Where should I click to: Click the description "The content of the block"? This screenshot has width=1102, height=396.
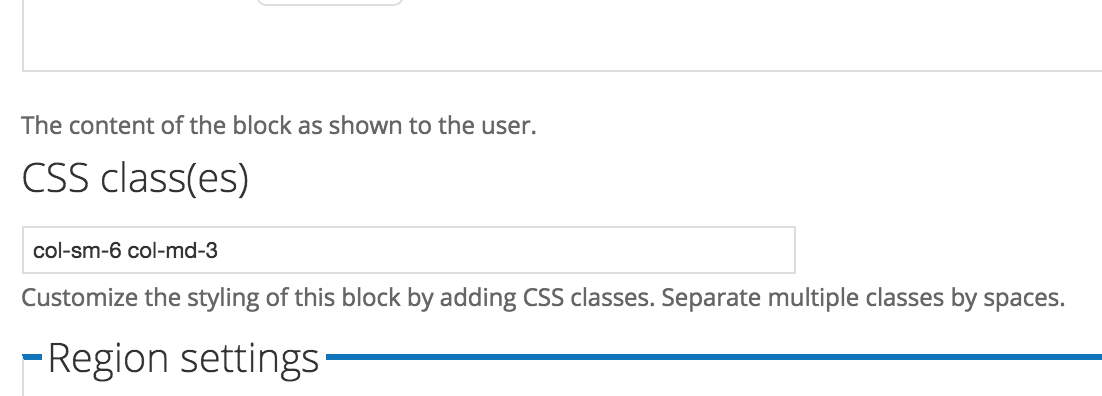click(278, 126)
